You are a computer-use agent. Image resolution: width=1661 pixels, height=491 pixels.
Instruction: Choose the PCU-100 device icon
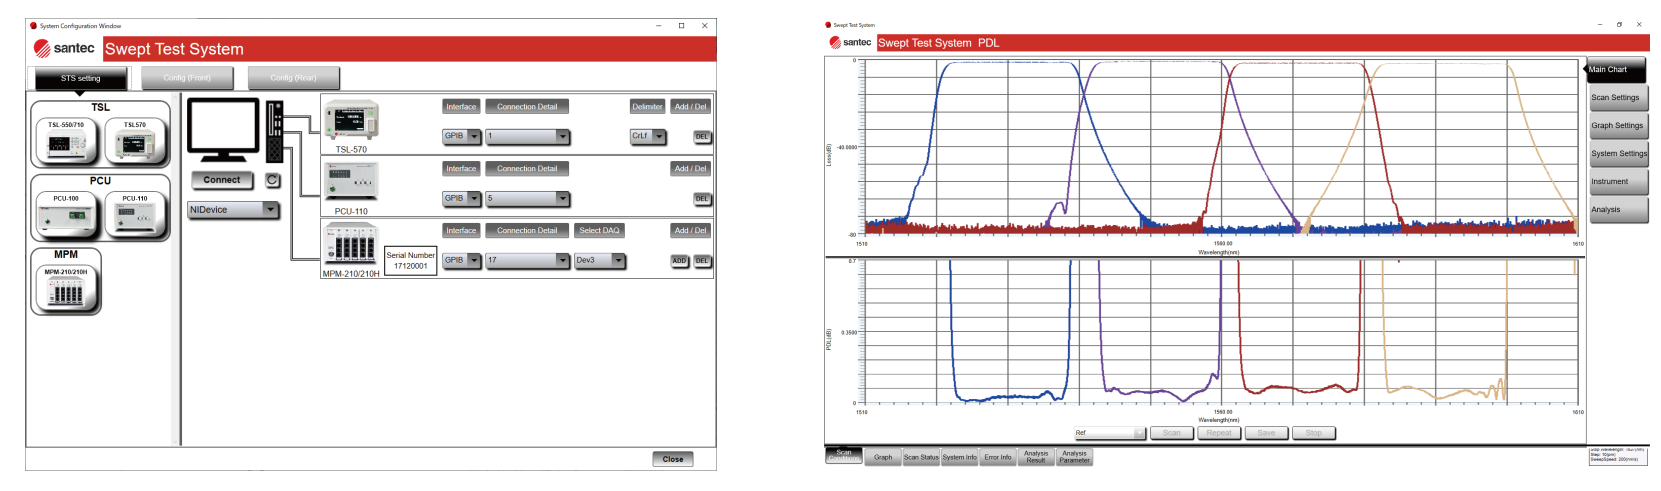tap(66, 215)
